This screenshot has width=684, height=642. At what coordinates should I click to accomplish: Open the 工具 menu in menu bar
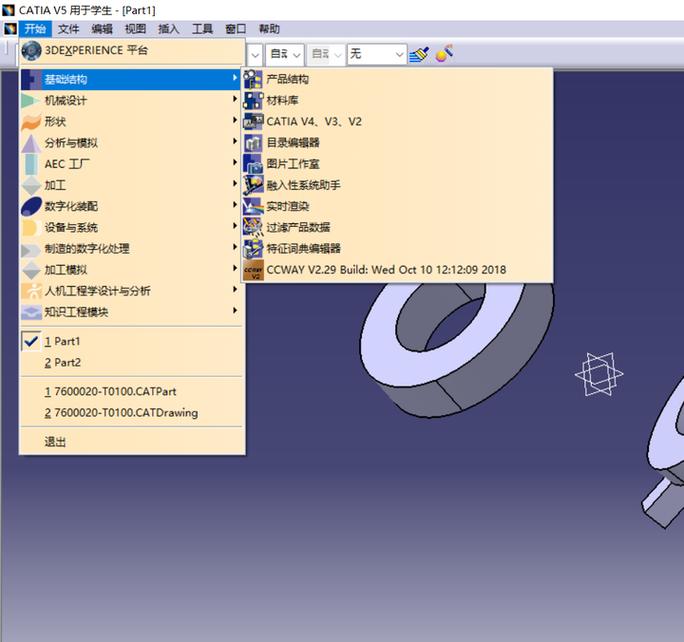(202, 29)
